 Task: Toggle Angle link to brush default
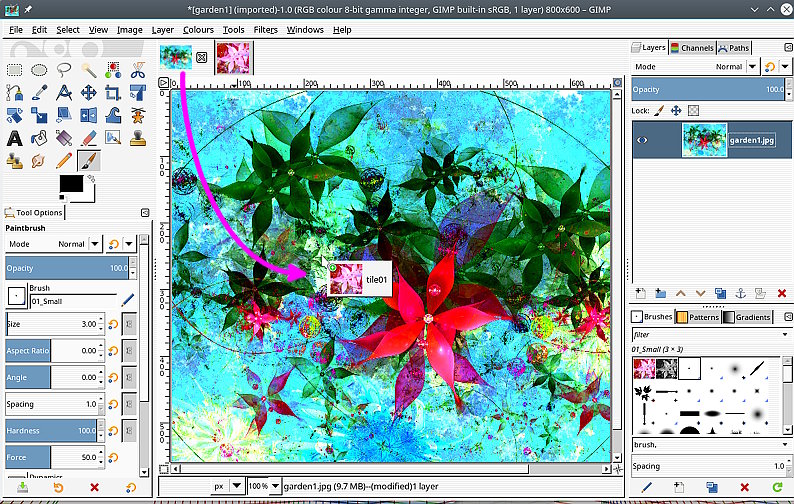coord(129,377)
